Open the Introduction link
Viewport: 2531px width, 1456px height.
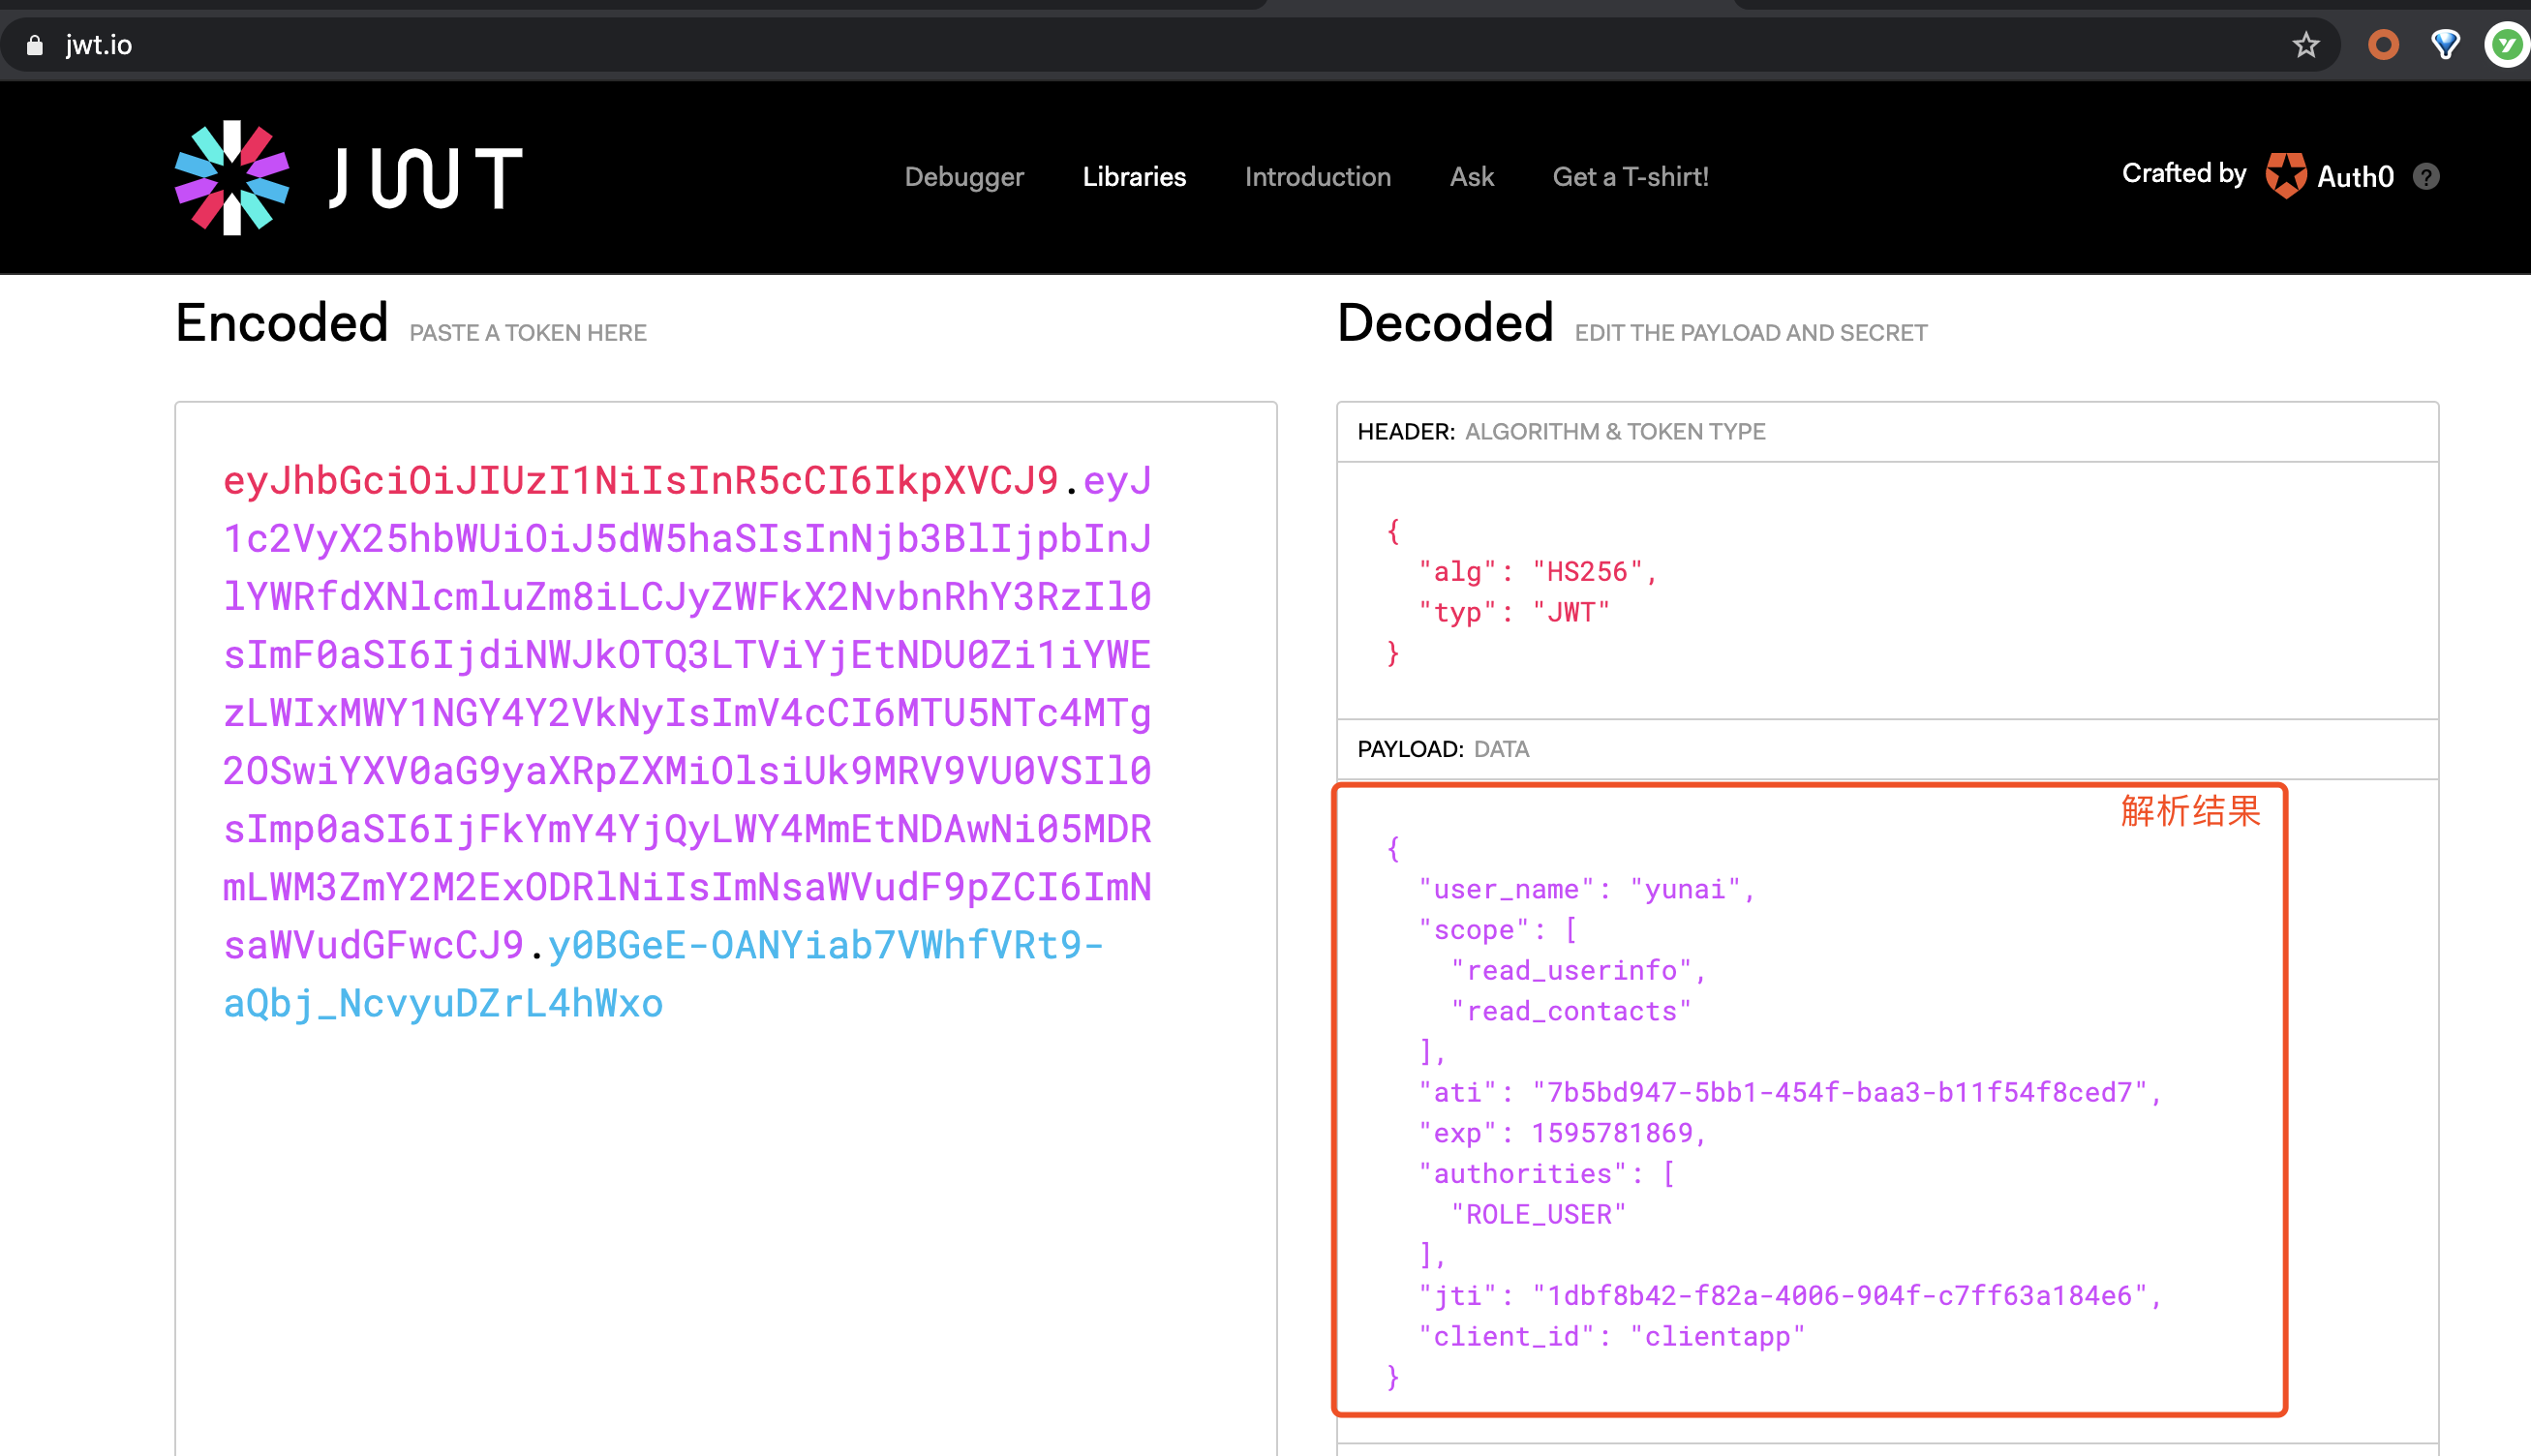pyautogui.click(x=1317, y=177)
